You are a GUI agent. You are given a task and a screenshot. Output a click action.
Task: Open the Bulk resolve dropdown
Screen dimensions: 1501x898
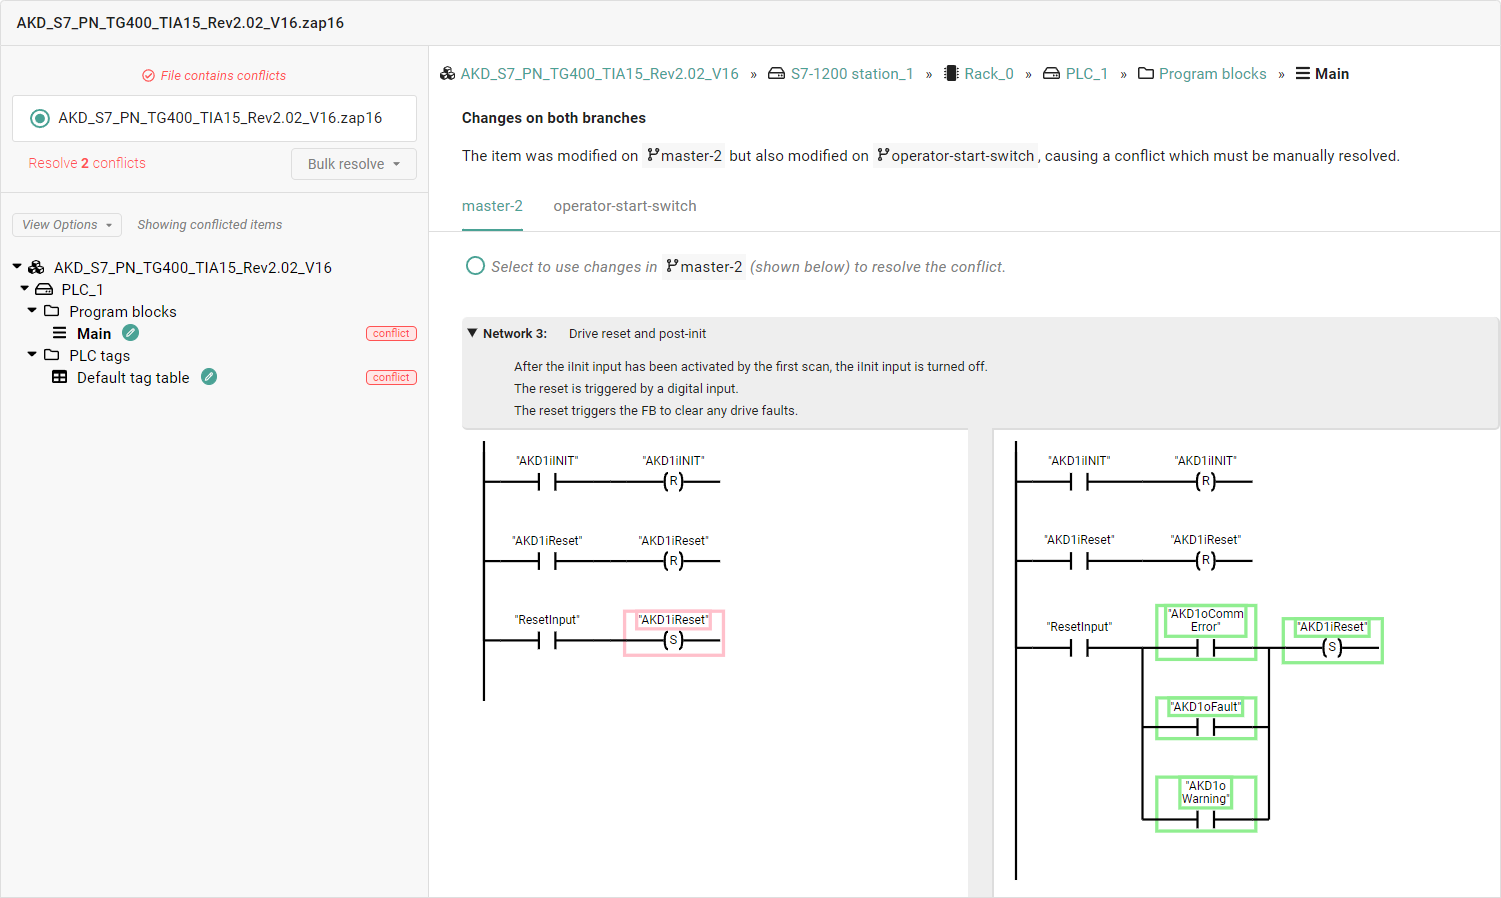pyautogui.click(x=353, y=163)
